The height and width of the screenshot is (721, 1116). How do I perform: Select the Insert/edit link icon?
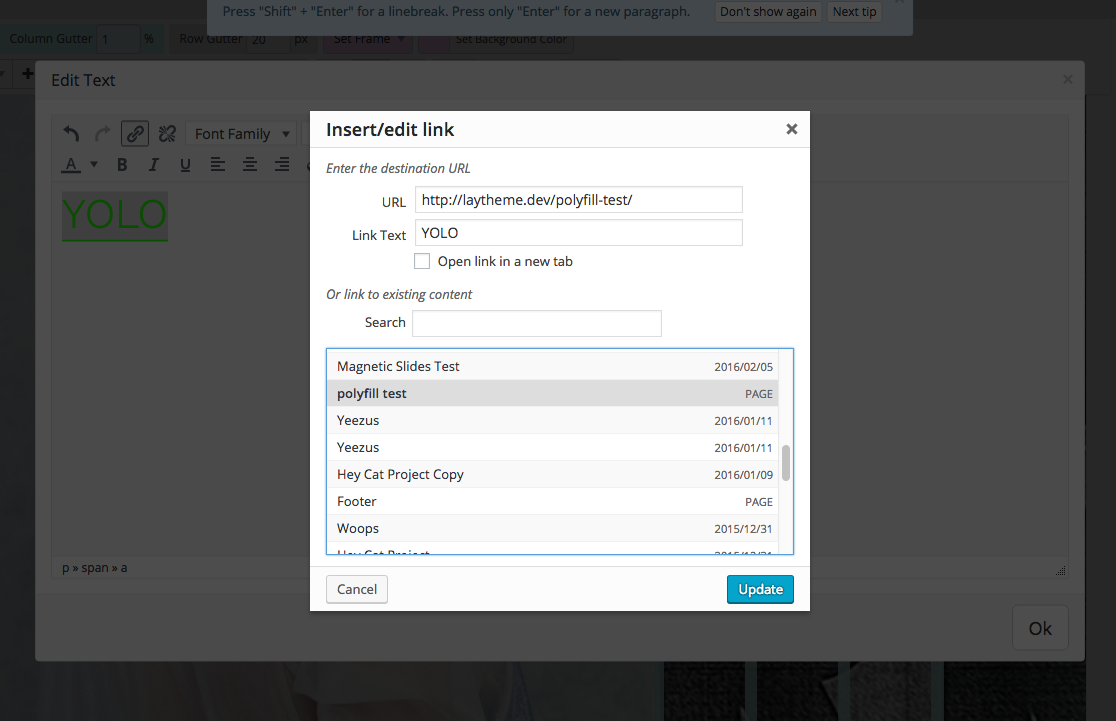click(x=134, y=133)
